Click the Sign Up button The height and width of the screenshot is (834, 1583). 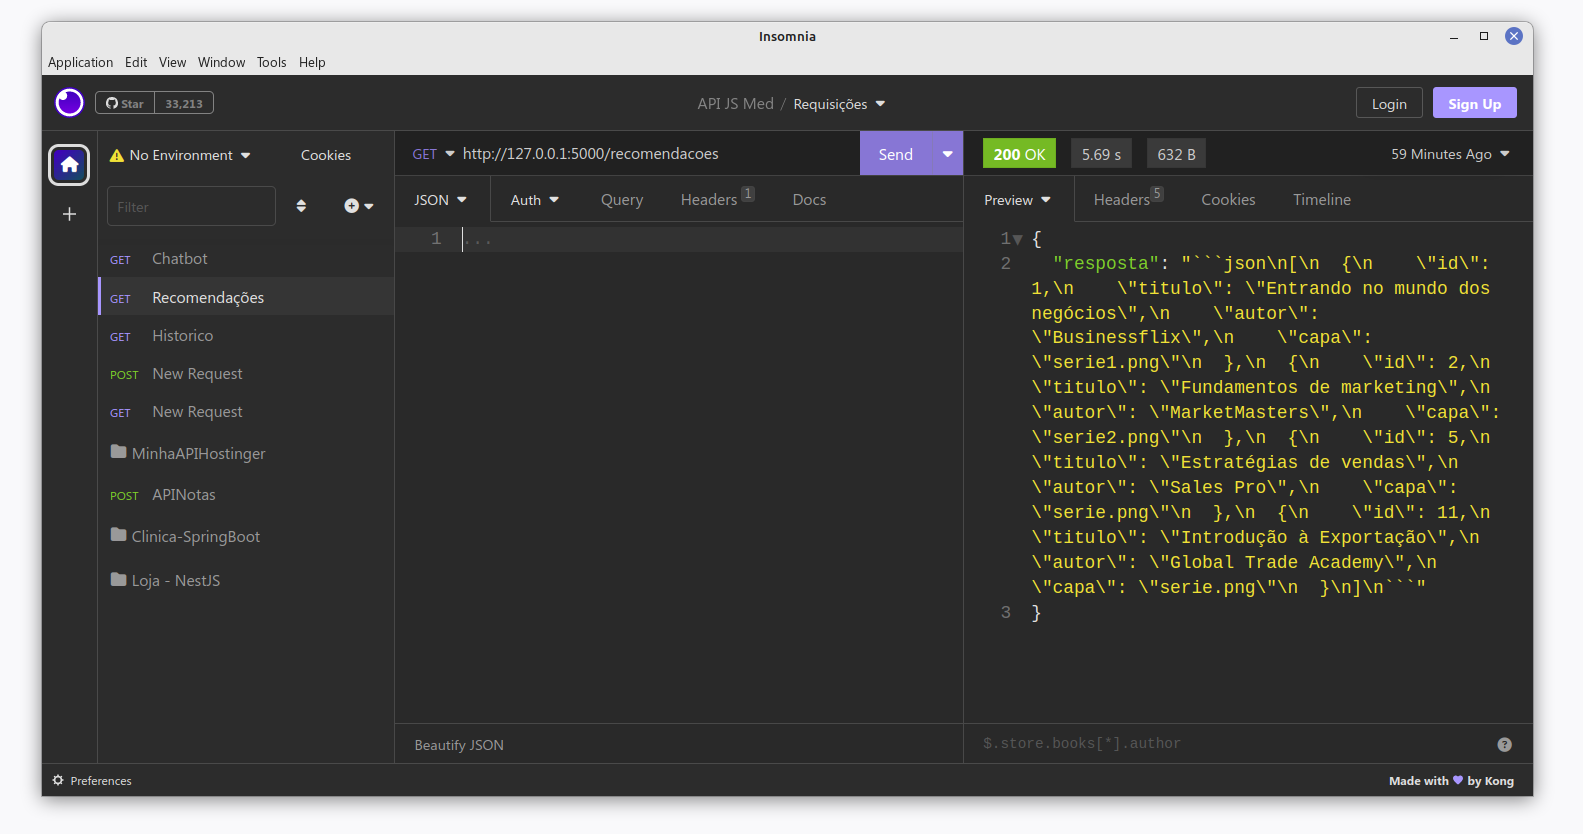tap(1475, 104)
